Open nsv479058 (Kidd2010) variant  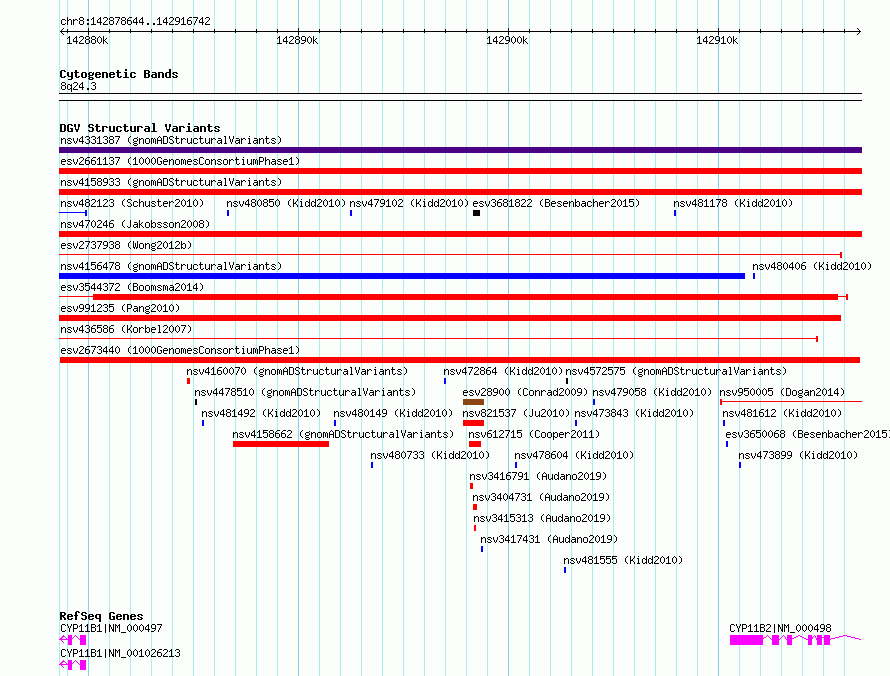(x=652, y=392)
